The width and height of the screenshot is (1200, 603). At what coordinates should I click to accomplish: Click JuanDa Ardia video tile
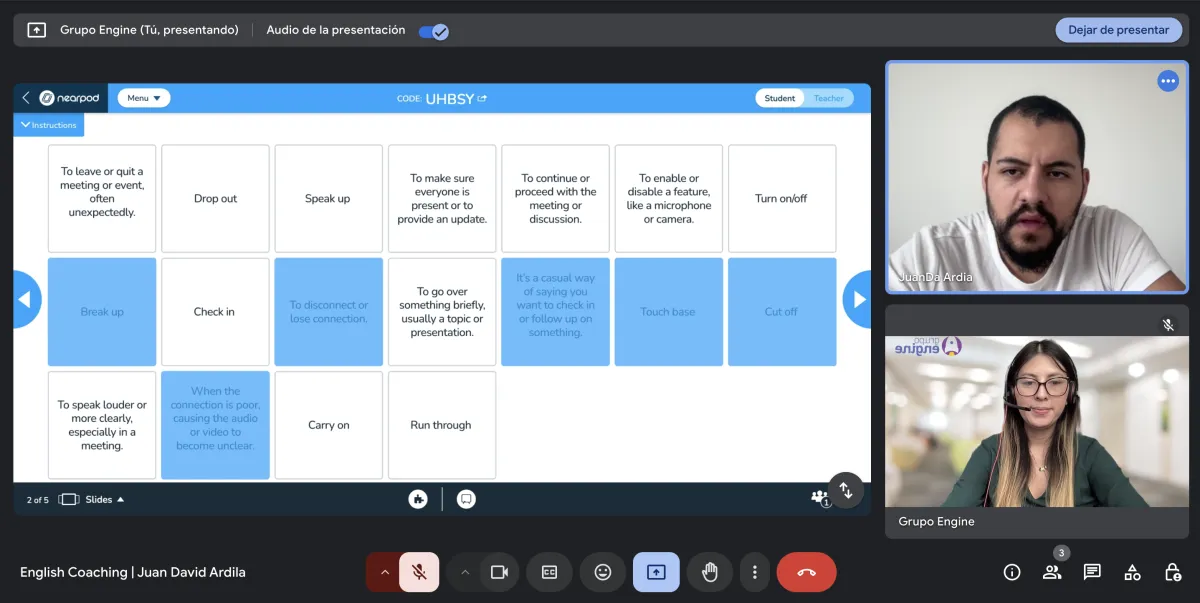coord(1037,177)
